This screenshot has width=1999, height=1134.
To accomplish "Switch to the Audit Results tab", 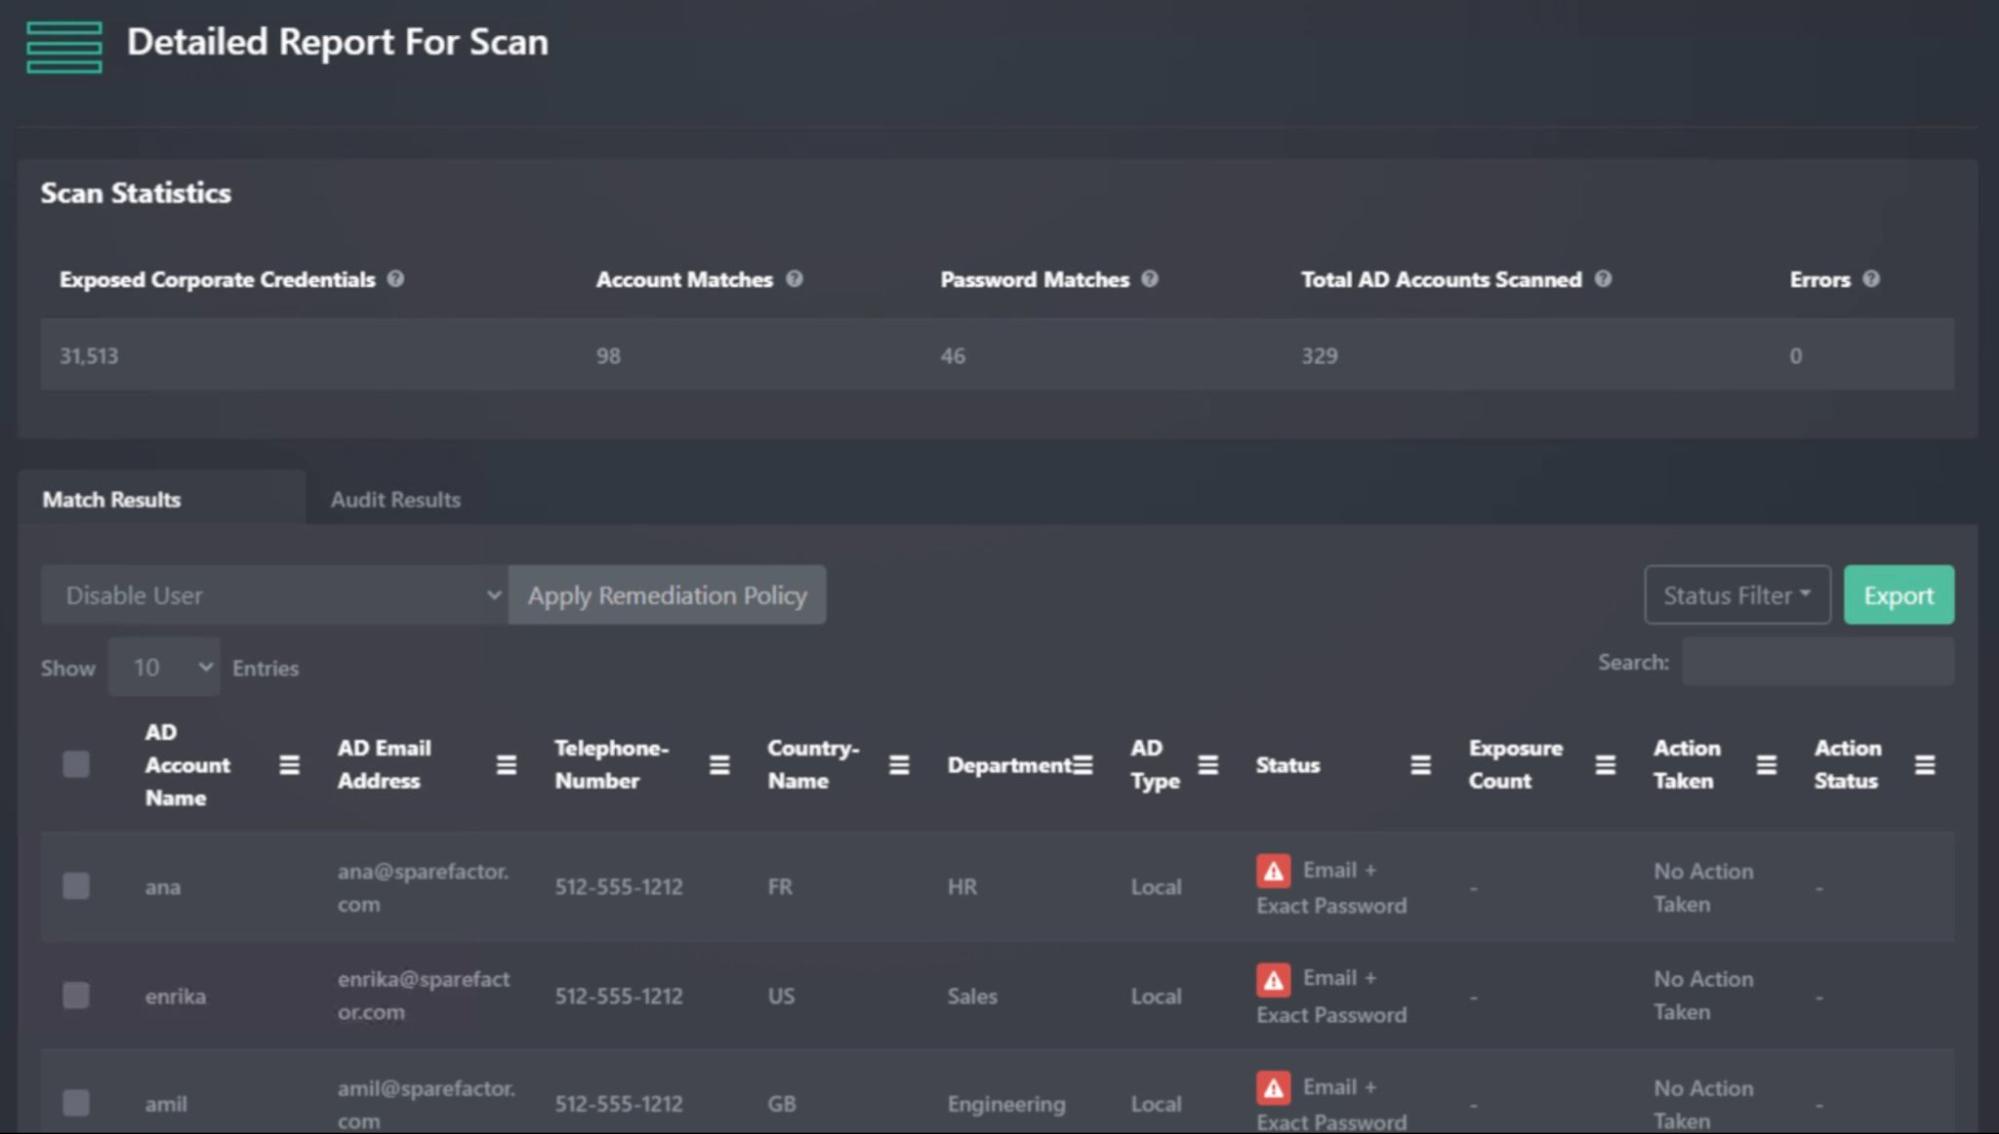I will pyautogui.click(x=395, y=499).
